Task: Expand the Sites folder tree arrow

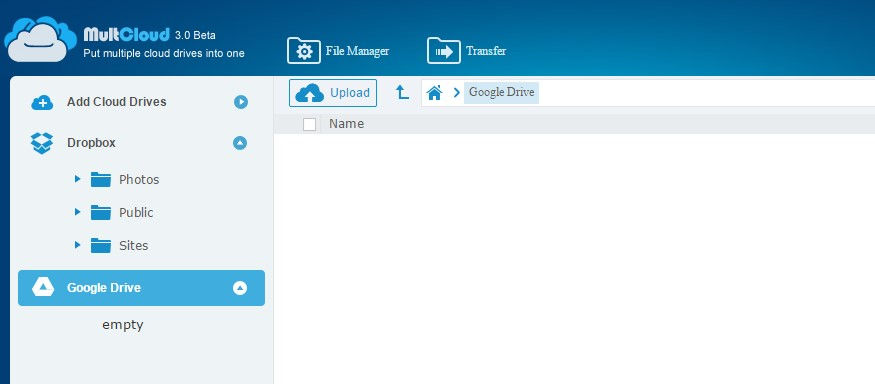Action: [78, 245]
